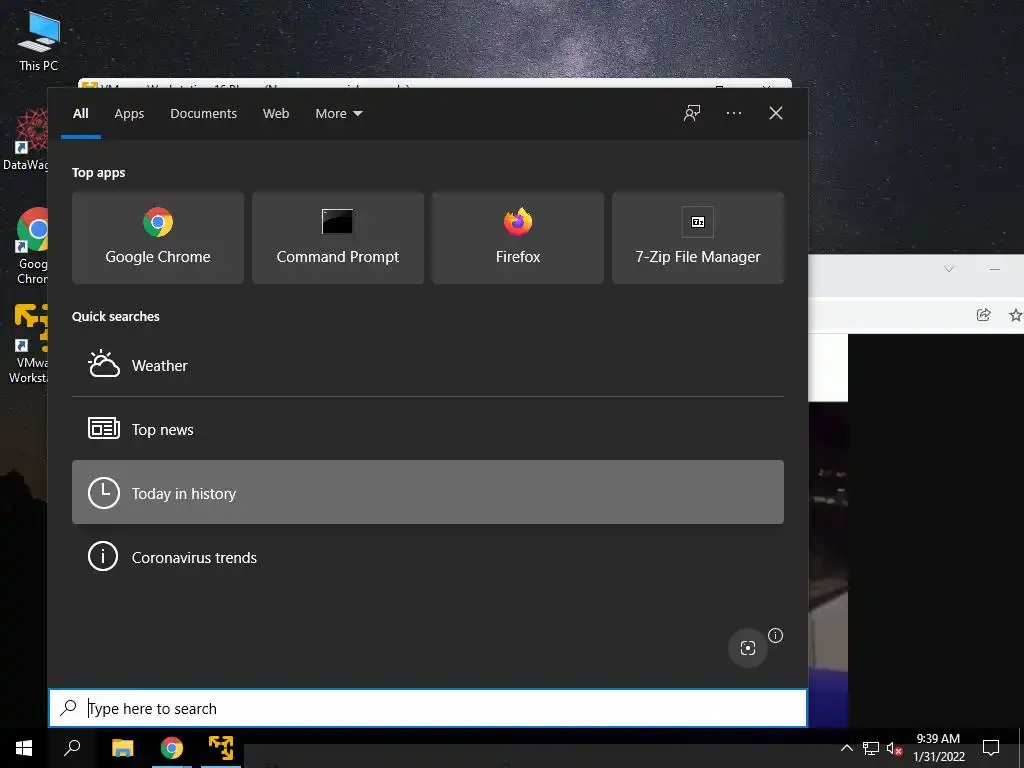Click the bookmark star in Chrome window
This screenshot has width=1024, height=768.
click(1015, 315)
